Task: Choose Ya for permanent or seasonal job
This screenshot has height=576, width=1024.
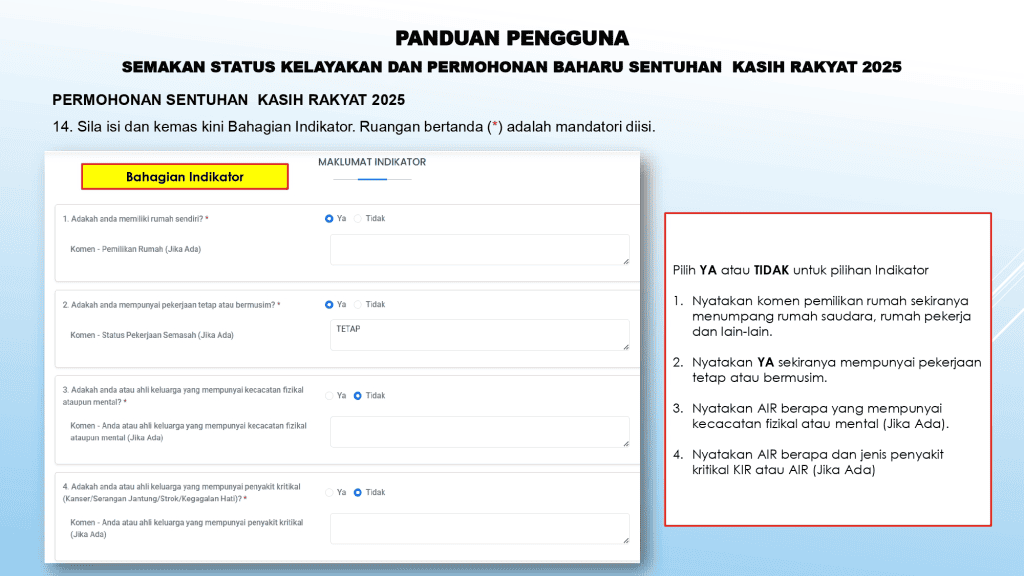Action: coord(329,305)
